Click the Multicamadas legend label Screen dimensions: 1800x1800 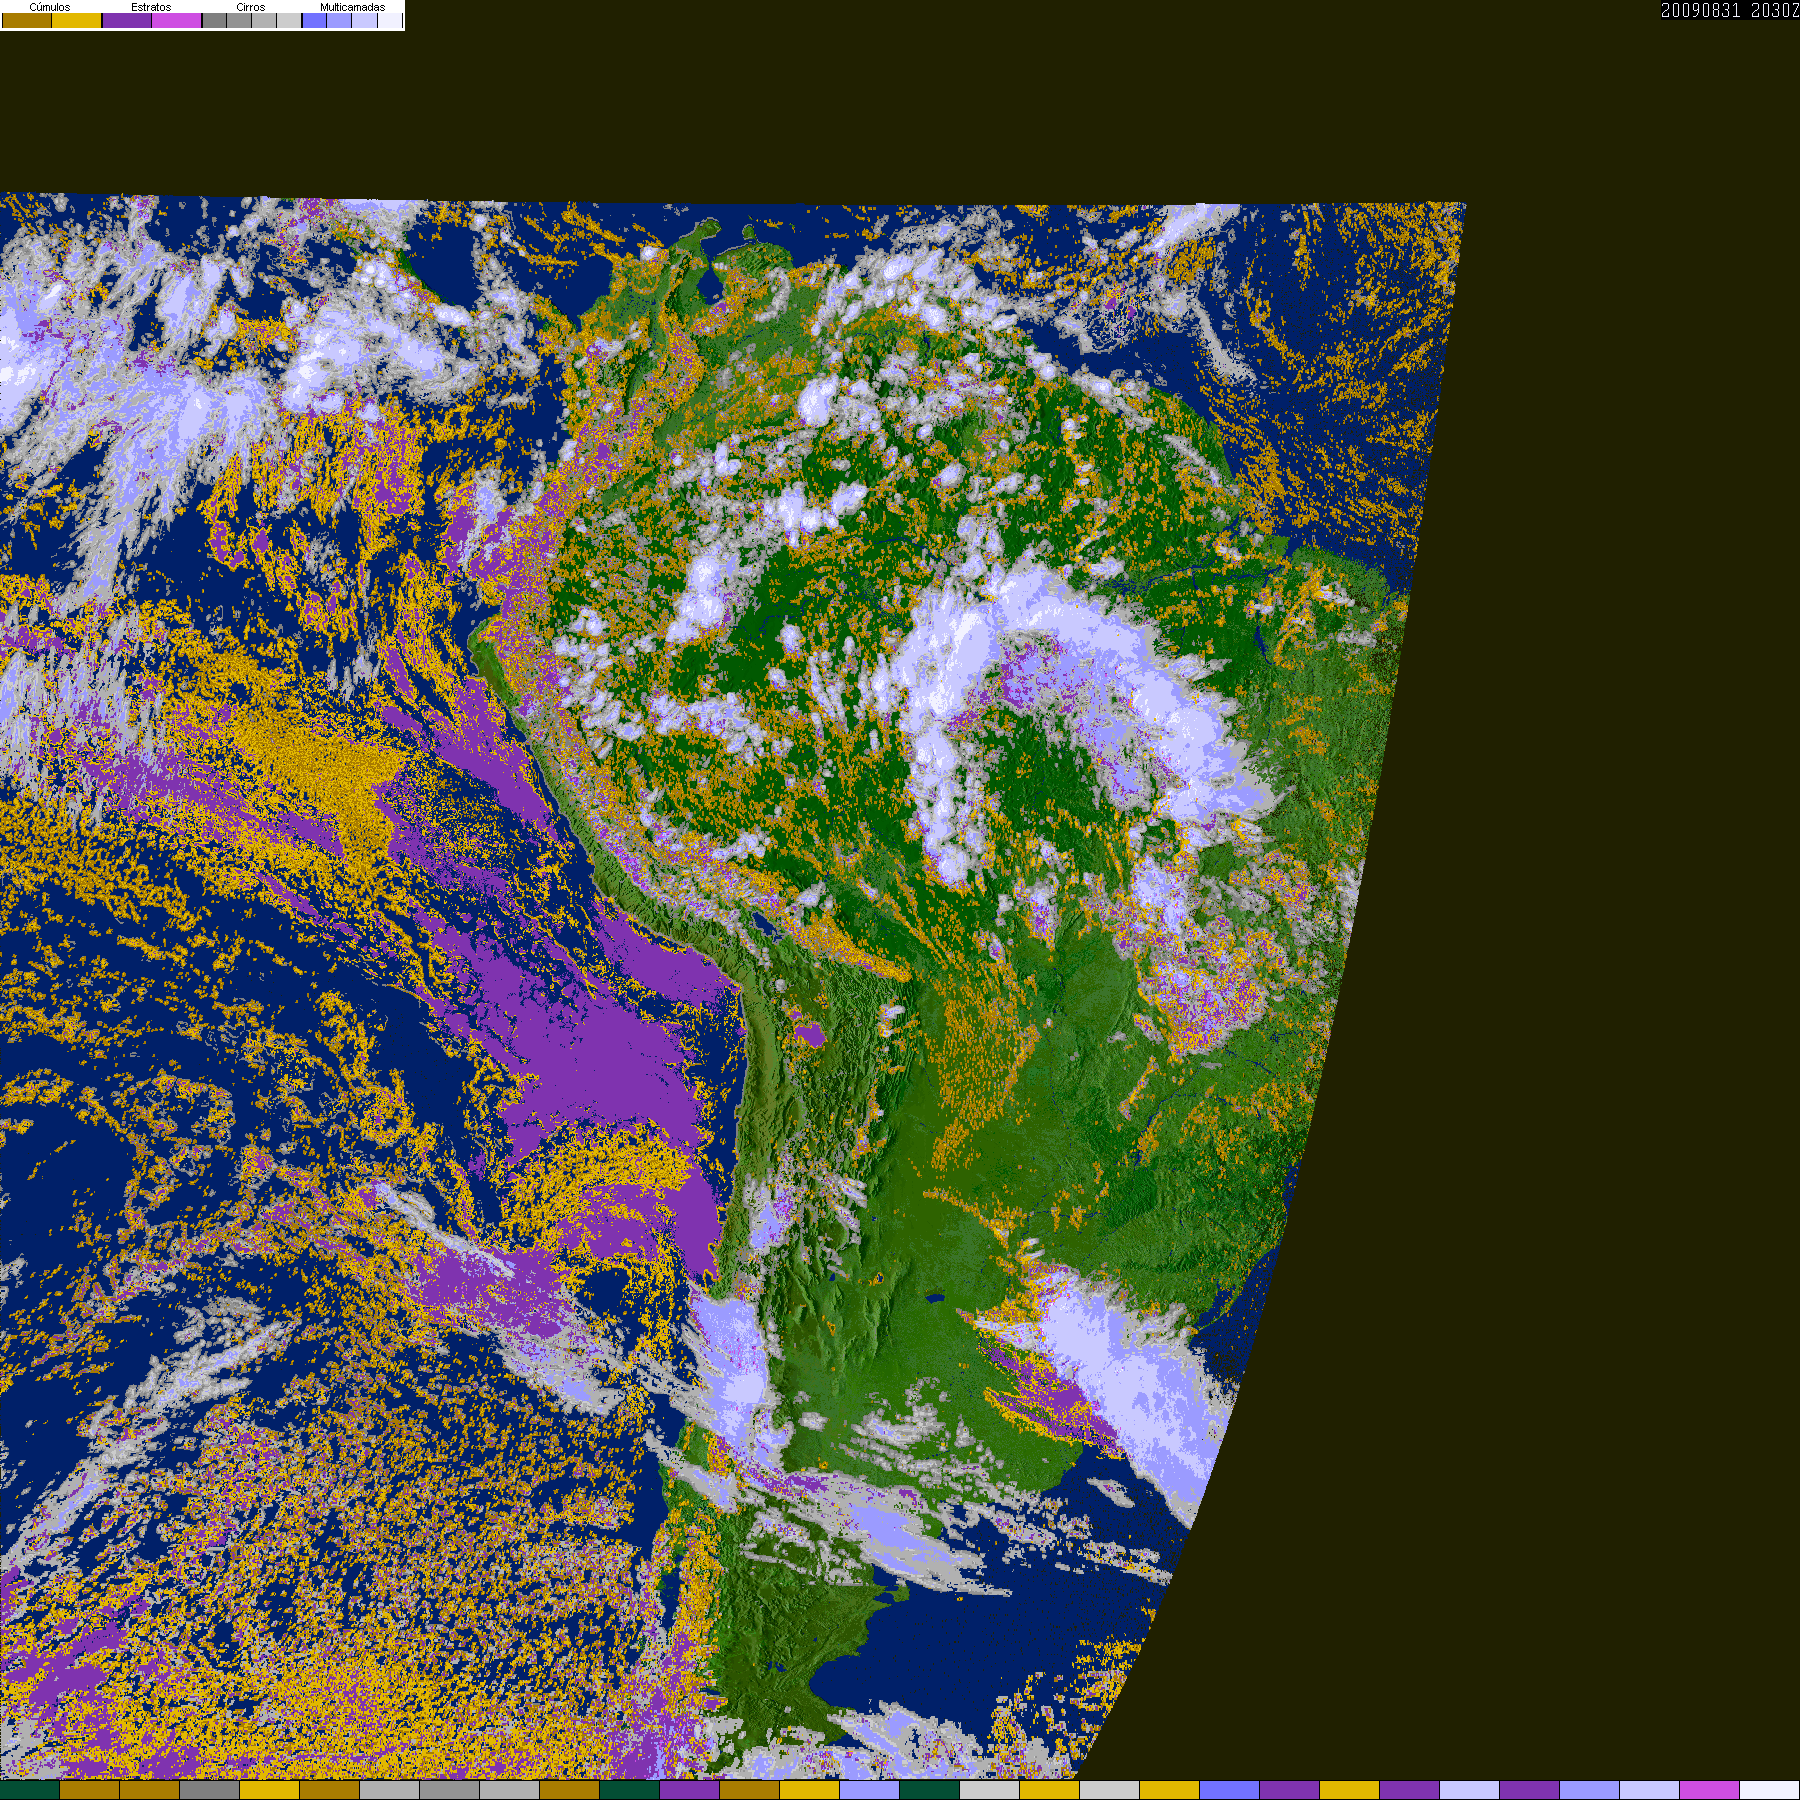point(352,7)
